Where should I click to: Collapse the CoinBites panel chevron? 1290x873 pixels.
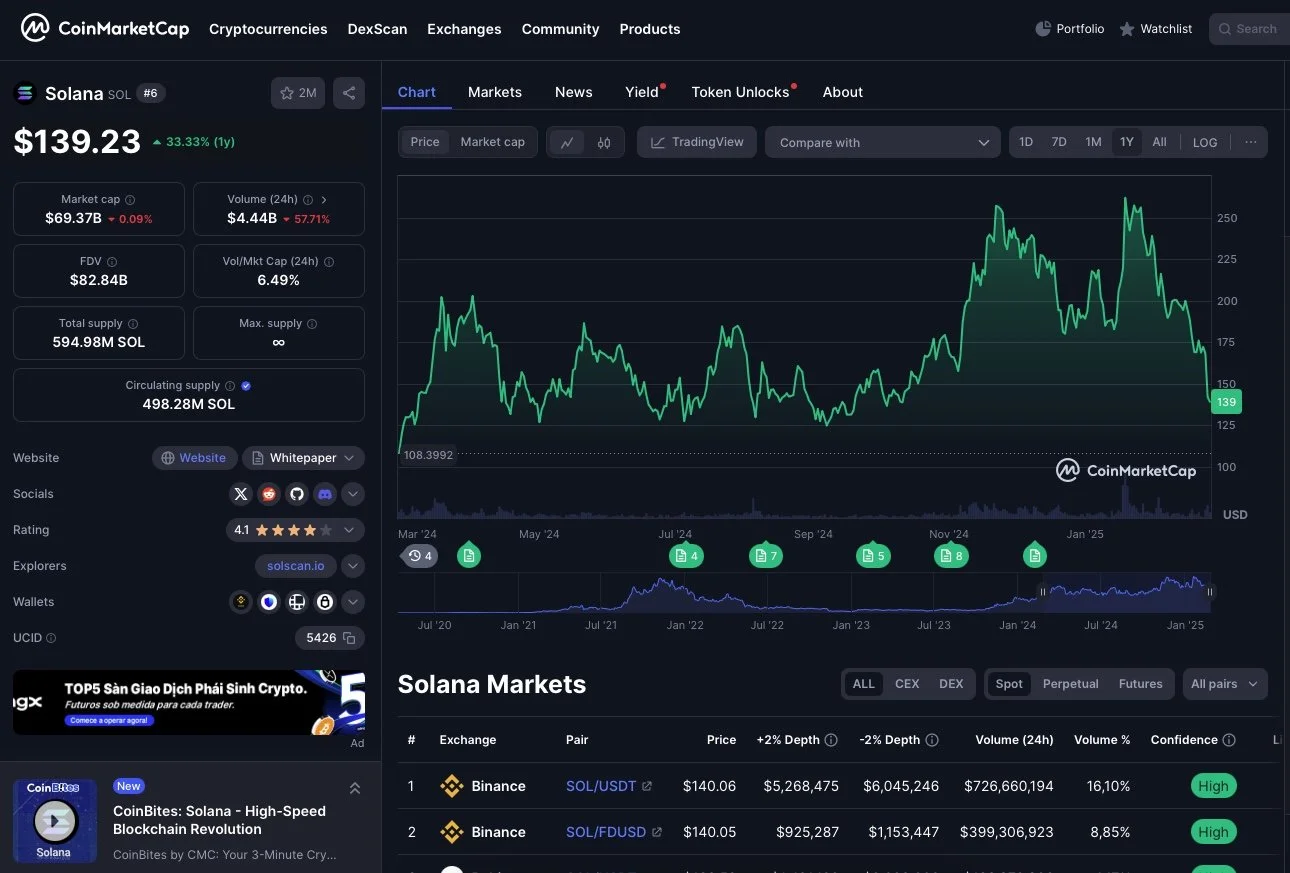coord(355,788)
